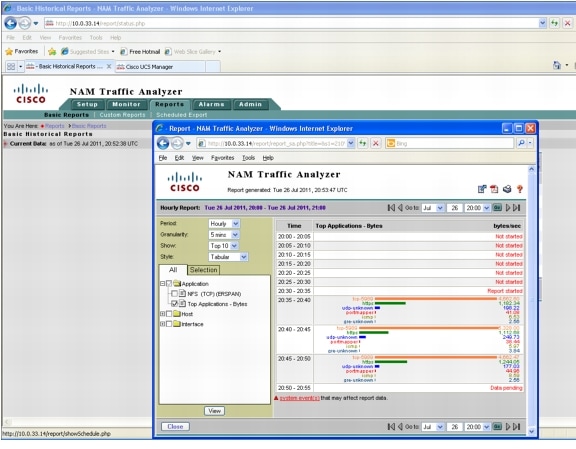Go to next hour in top navigation bar

tap(508, 208)
